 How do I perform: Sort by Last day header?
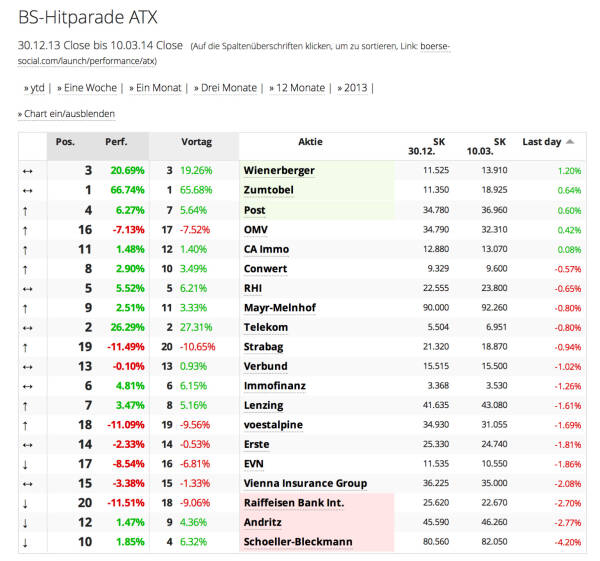541,142
